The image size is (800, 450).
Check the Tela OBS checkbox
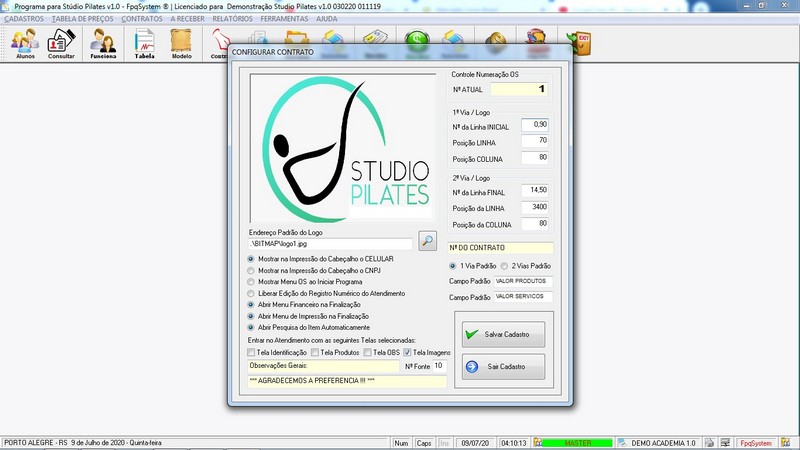coord(367,353)
